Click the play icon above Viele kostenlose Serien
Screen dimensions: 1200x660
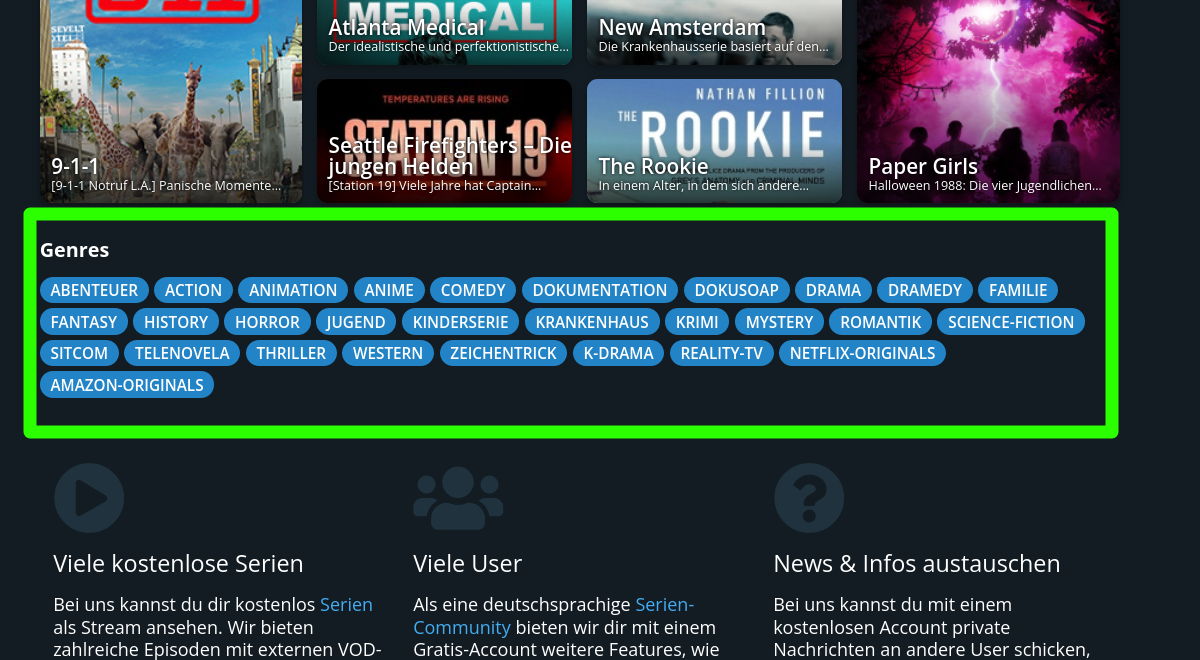89,498
